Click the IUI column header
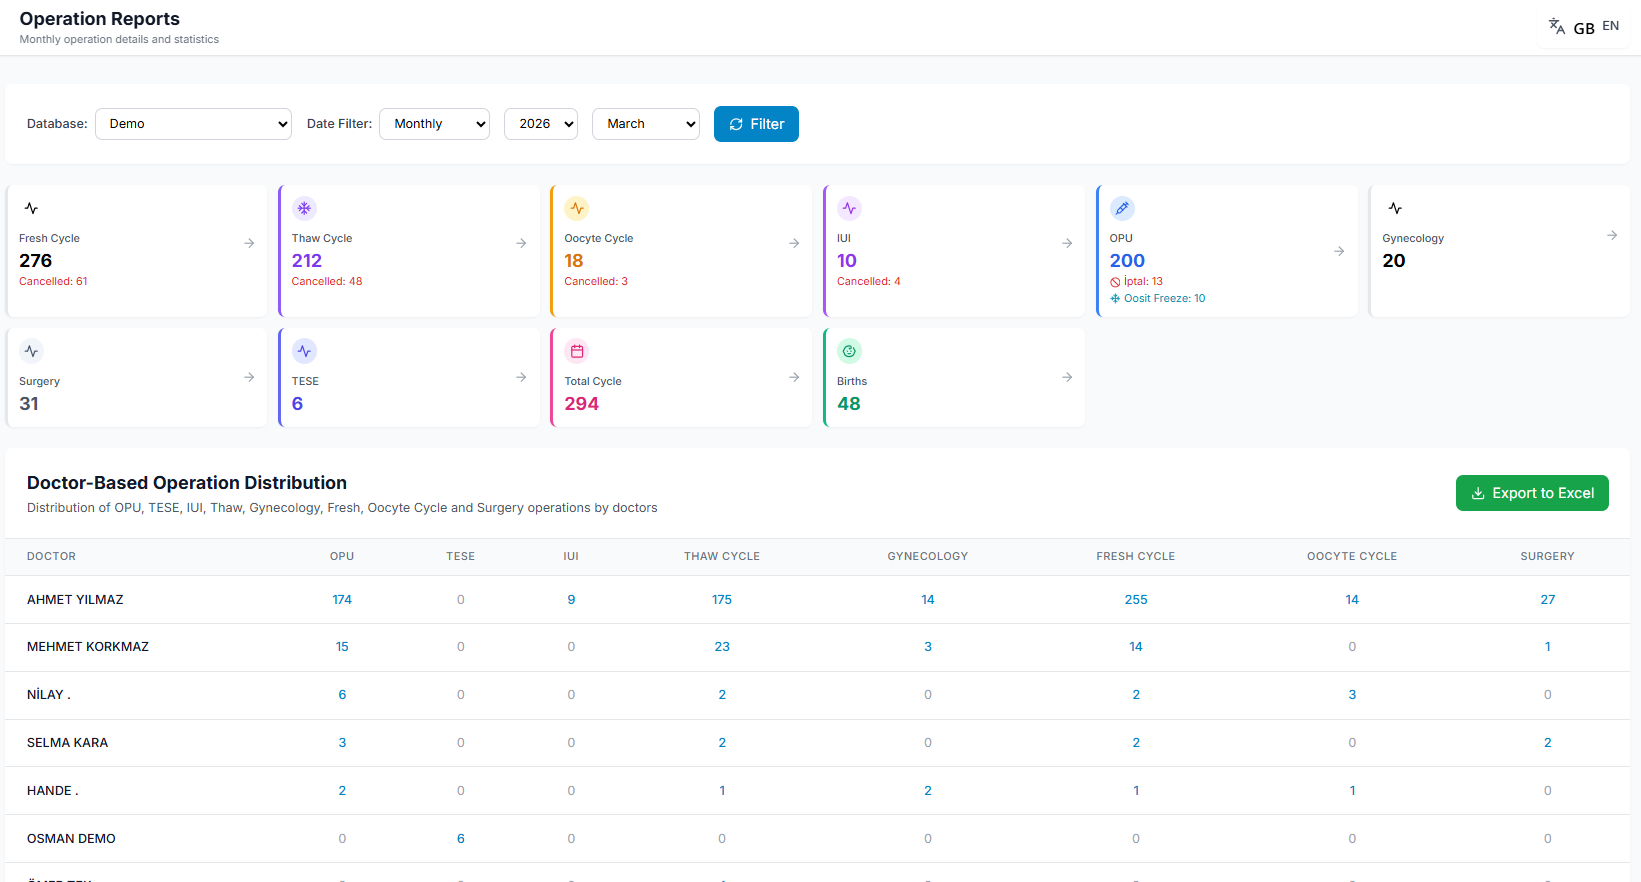The width and height of the screenshot is (1641, 882). click(571, 556)
